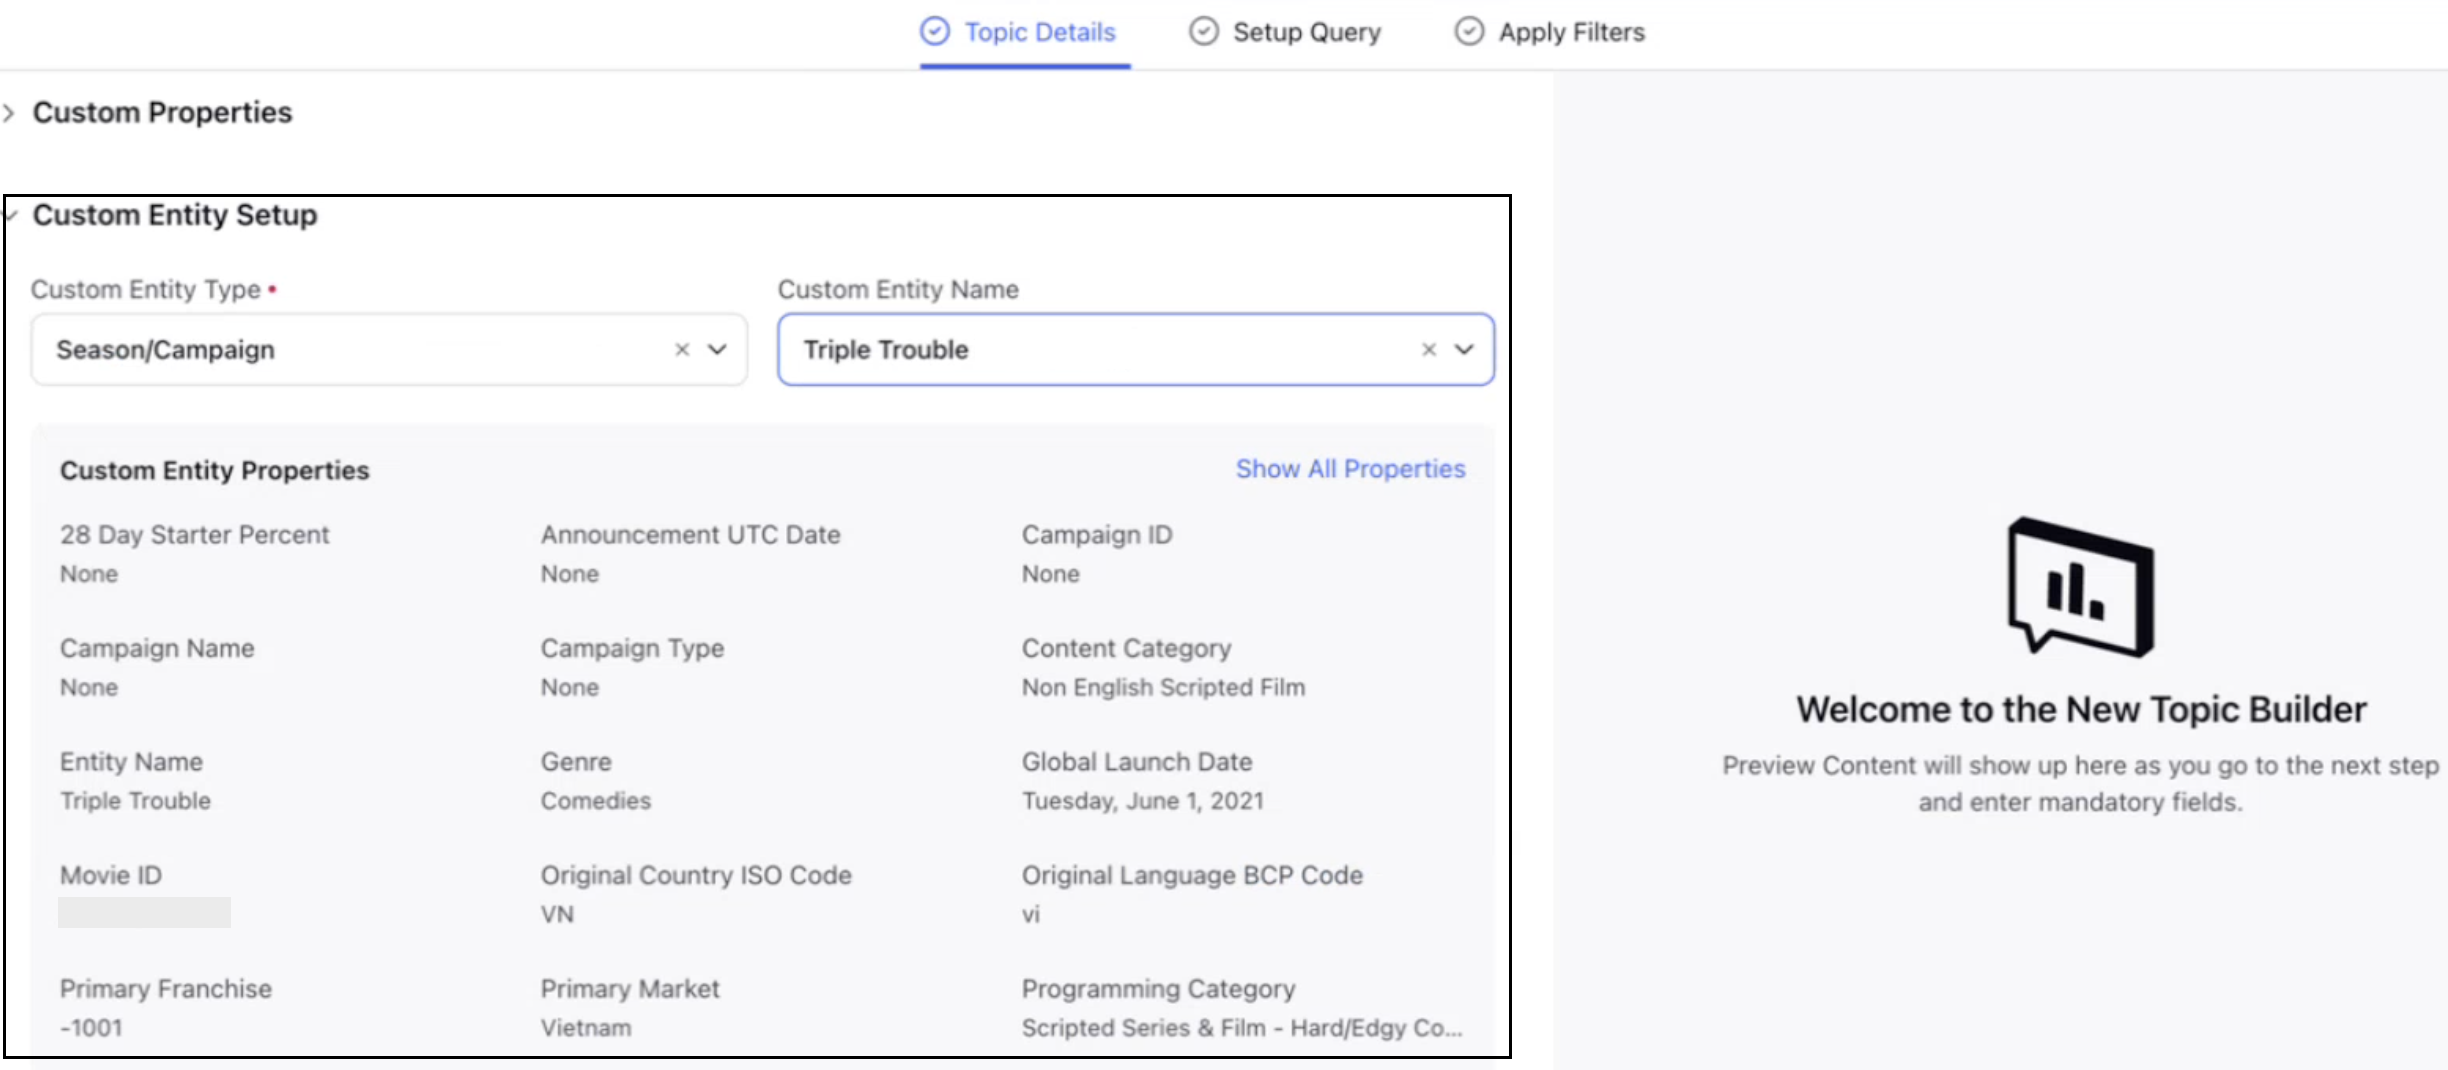Click the Primary Franchise label
This screenshot has width=2448, height=1070.
165,989
